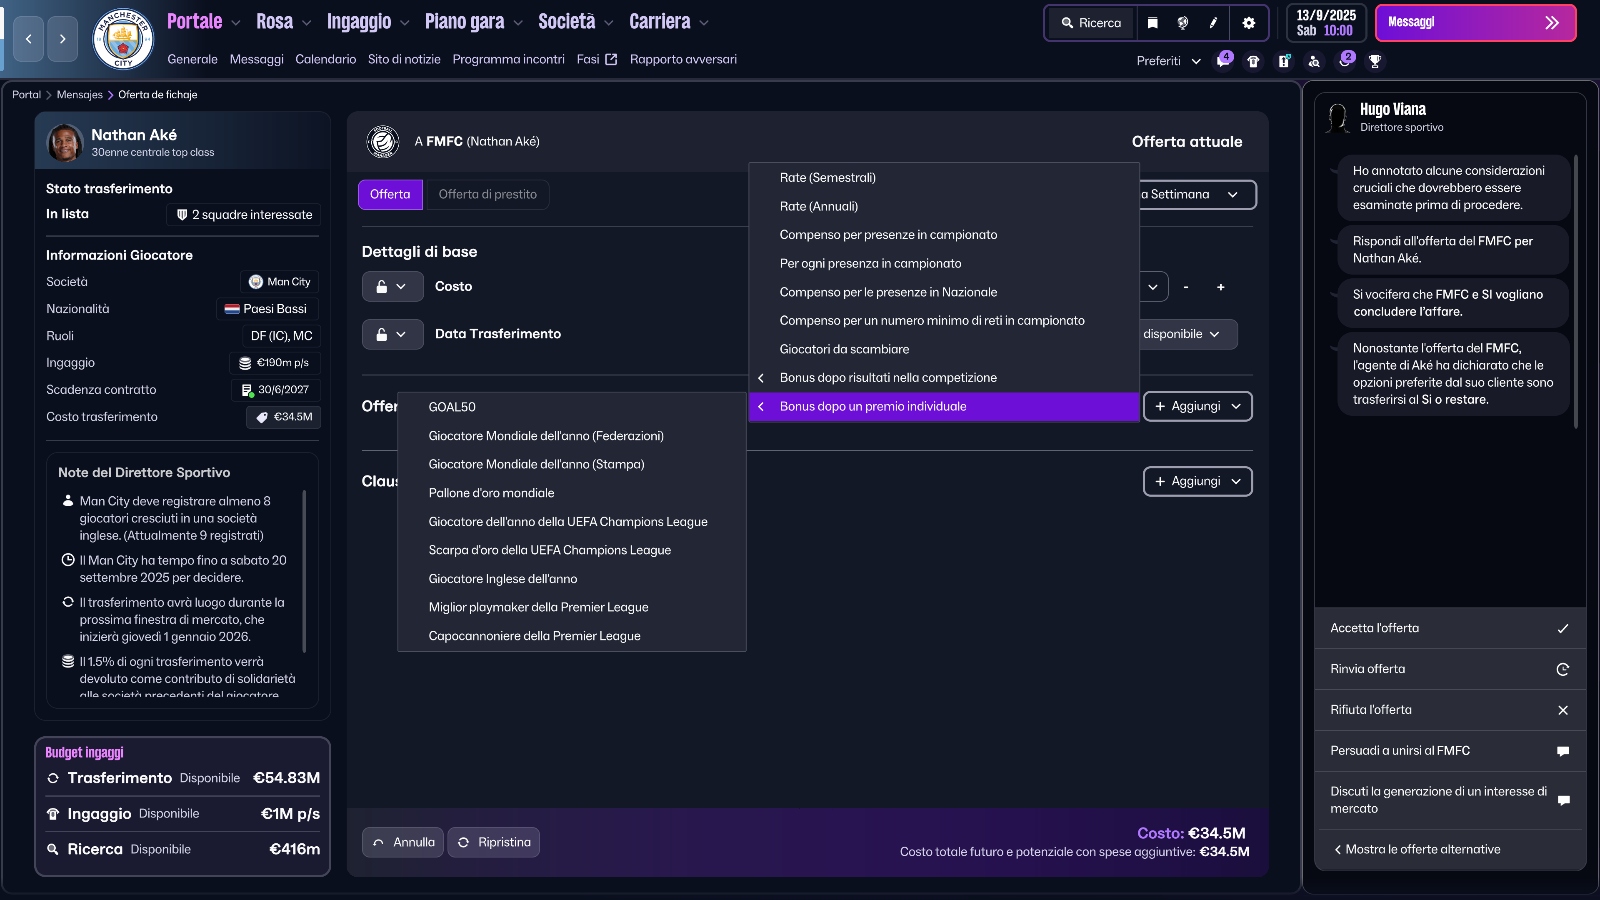Switch to the Offerta di prestito tab
Image resolution: width=1600 pixels, height=900 pixels.
click(x=488, y=194)
